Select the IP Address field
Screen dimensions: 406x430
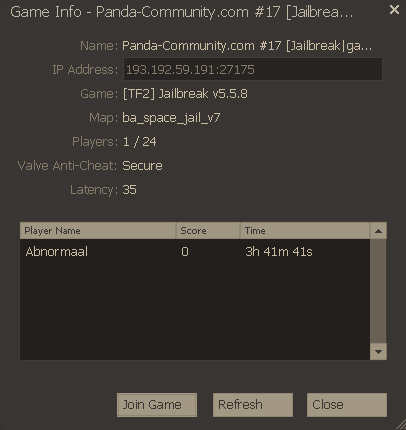tap(253, 69)
